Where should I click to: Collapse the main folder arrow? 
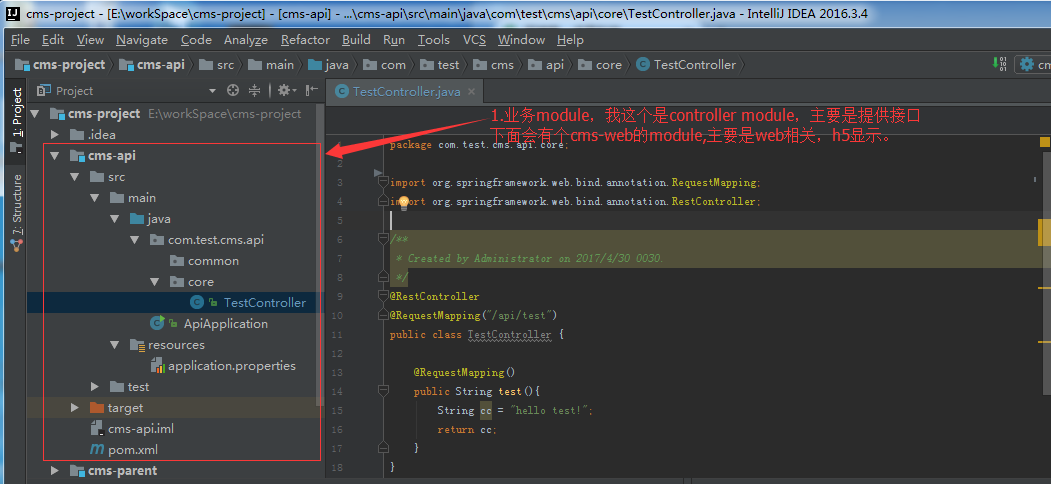click(x=95, y=198)
